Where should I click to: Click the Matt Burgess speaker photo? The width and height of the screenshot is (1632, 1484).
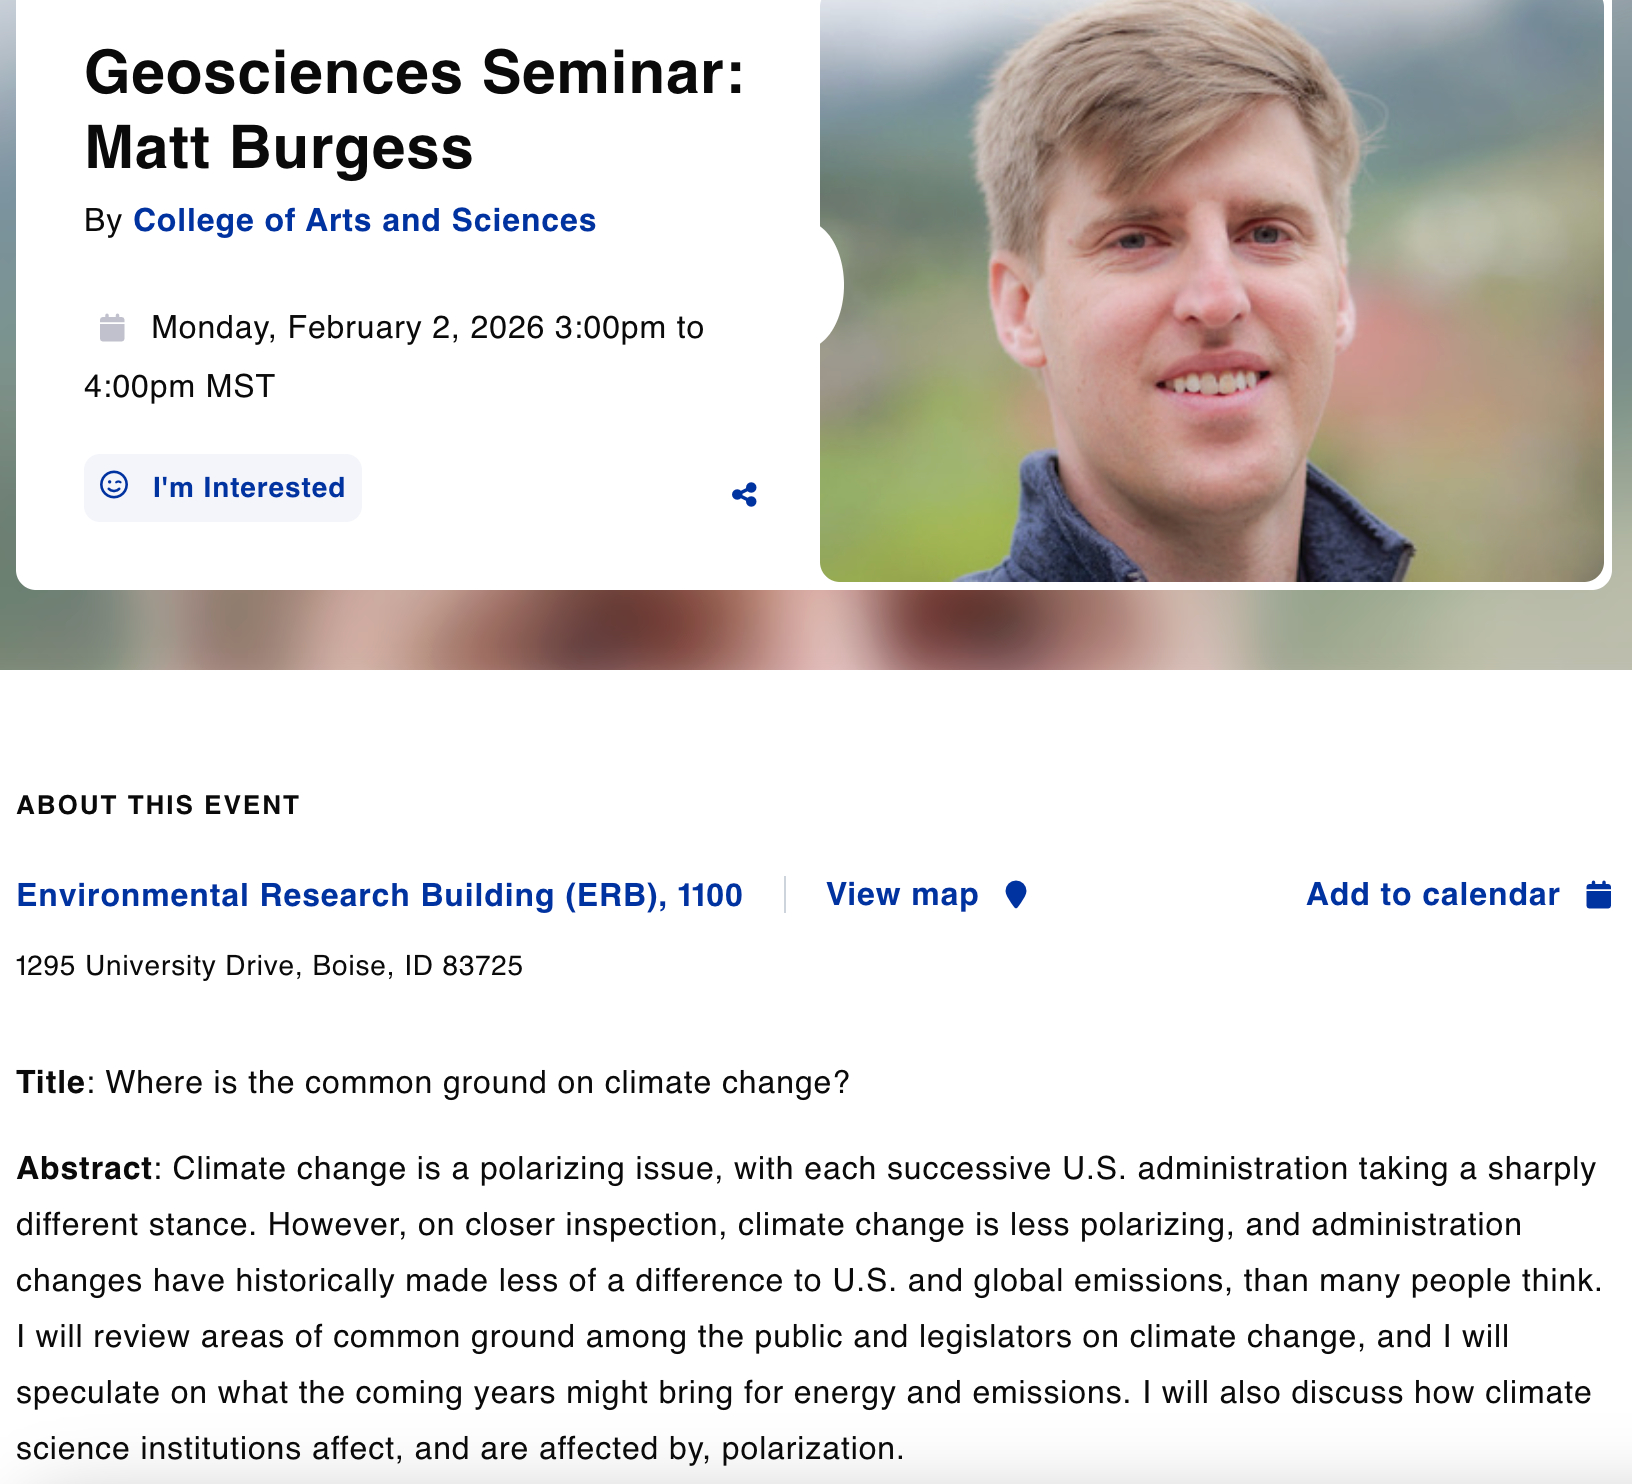pyautogui.click(x=1210, y=290)
